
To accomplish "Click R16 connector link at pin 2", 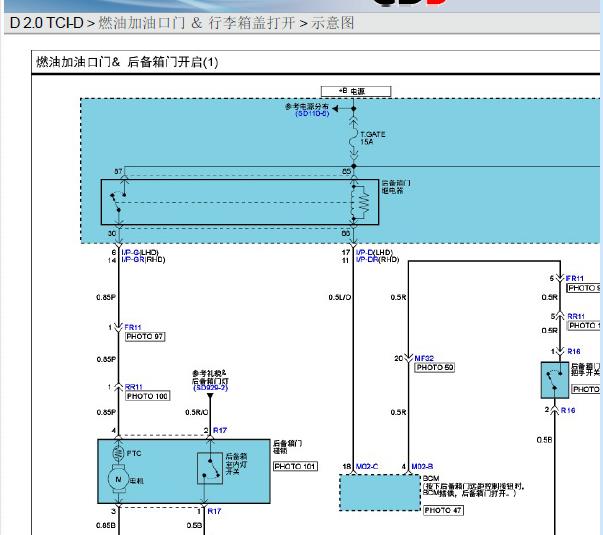I will coord(568,410).
